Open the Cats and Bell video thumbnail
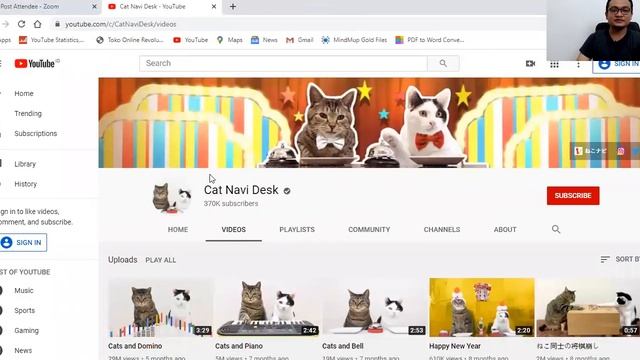This screenshot has height=360, width=640. [x=374, y=307]
